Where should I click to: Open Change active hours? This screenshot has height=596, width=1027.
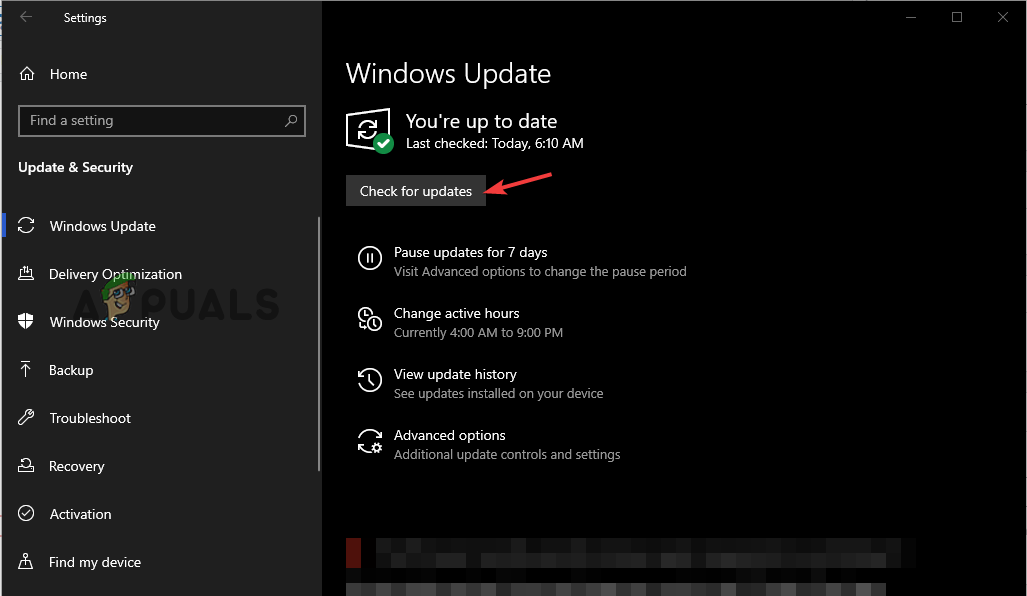point(457,313)
